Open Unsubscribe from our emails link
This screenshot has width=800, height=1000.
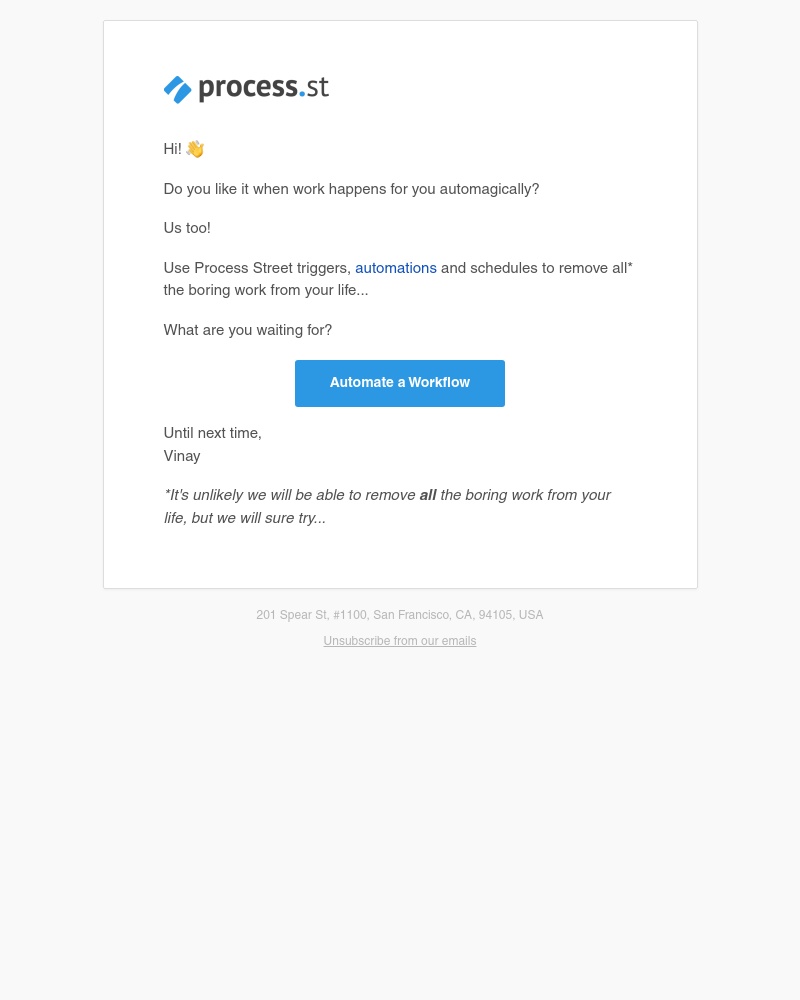tap(400, 641)
